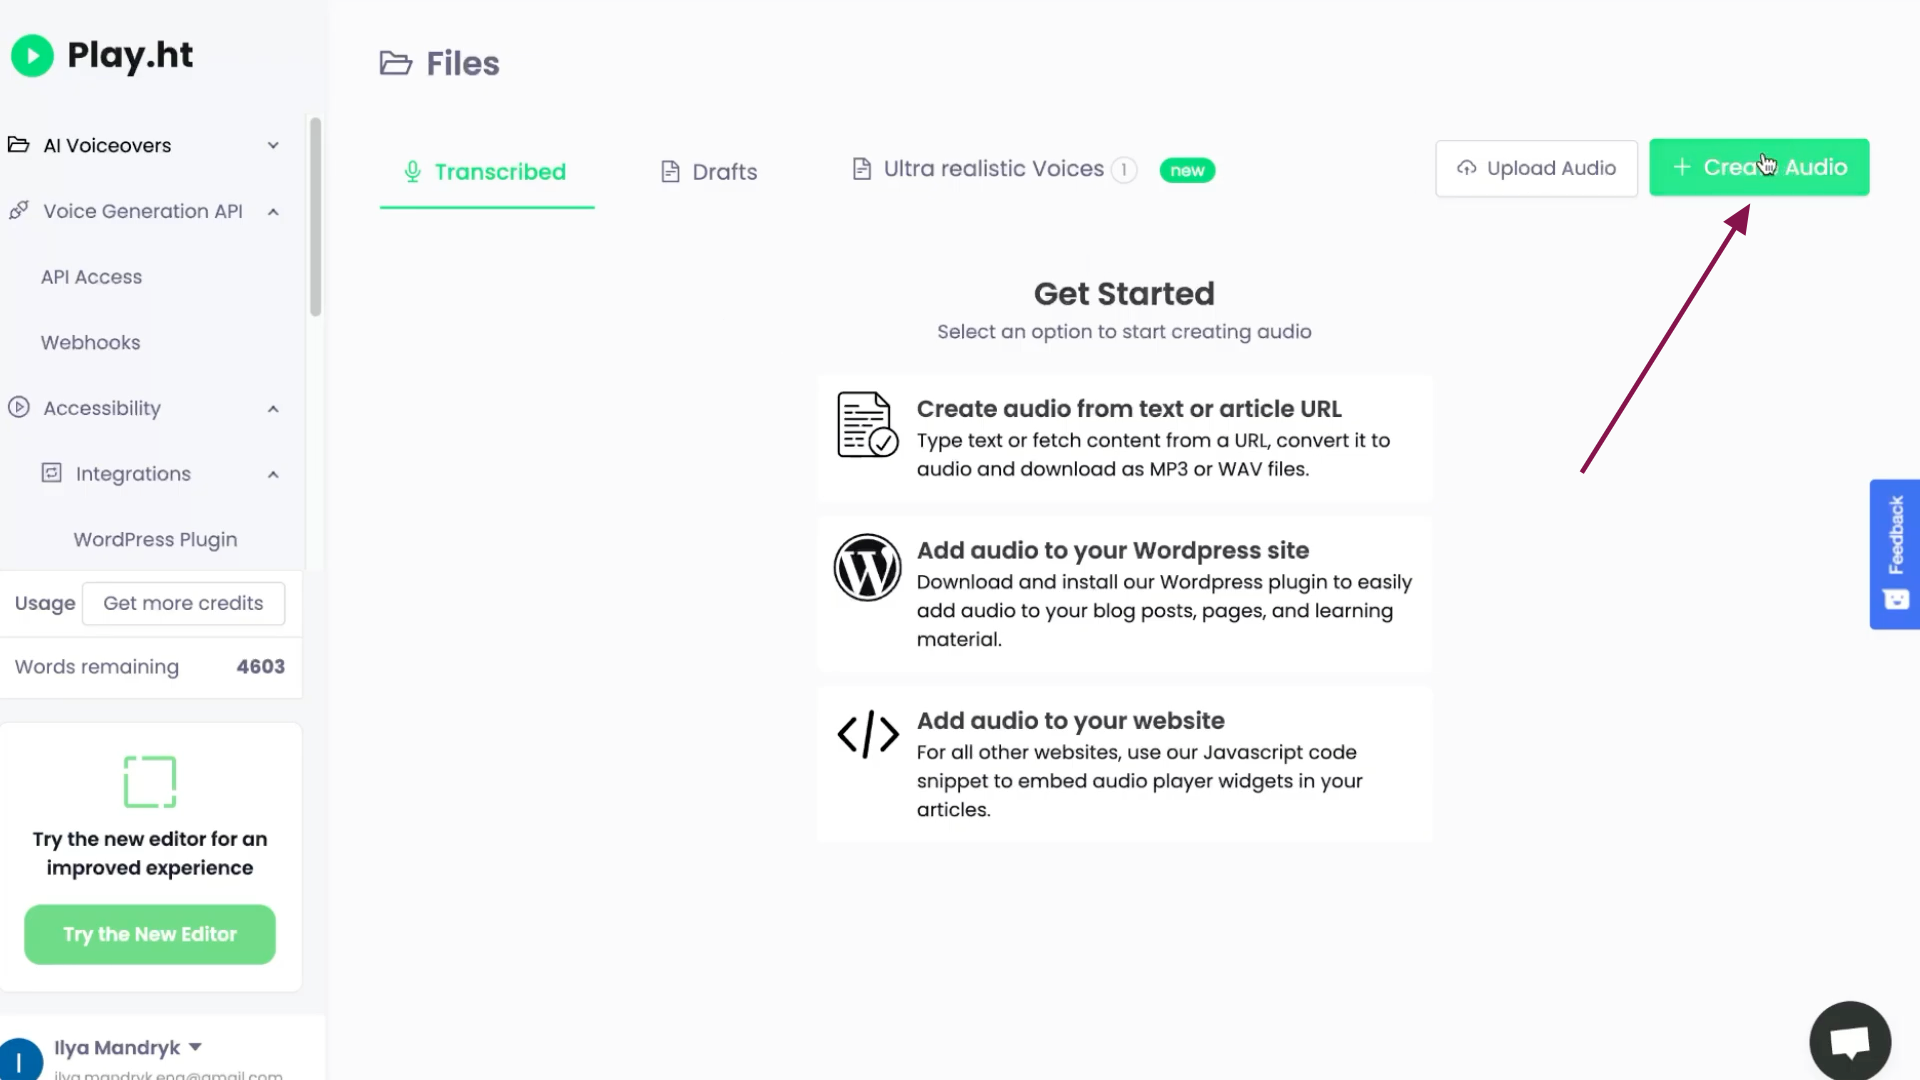
Task: Choose Create audio from text or article URL
Action: tap(1125, 438)
